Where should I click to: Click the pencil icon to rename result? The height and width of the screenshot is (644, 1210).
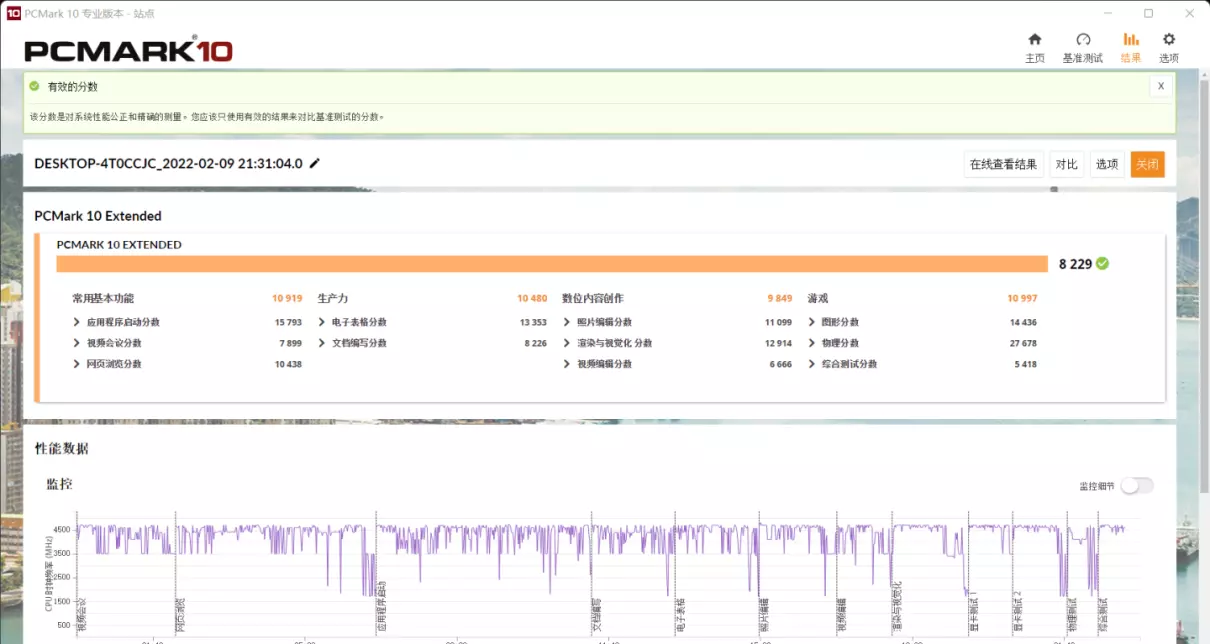point(315,163)
